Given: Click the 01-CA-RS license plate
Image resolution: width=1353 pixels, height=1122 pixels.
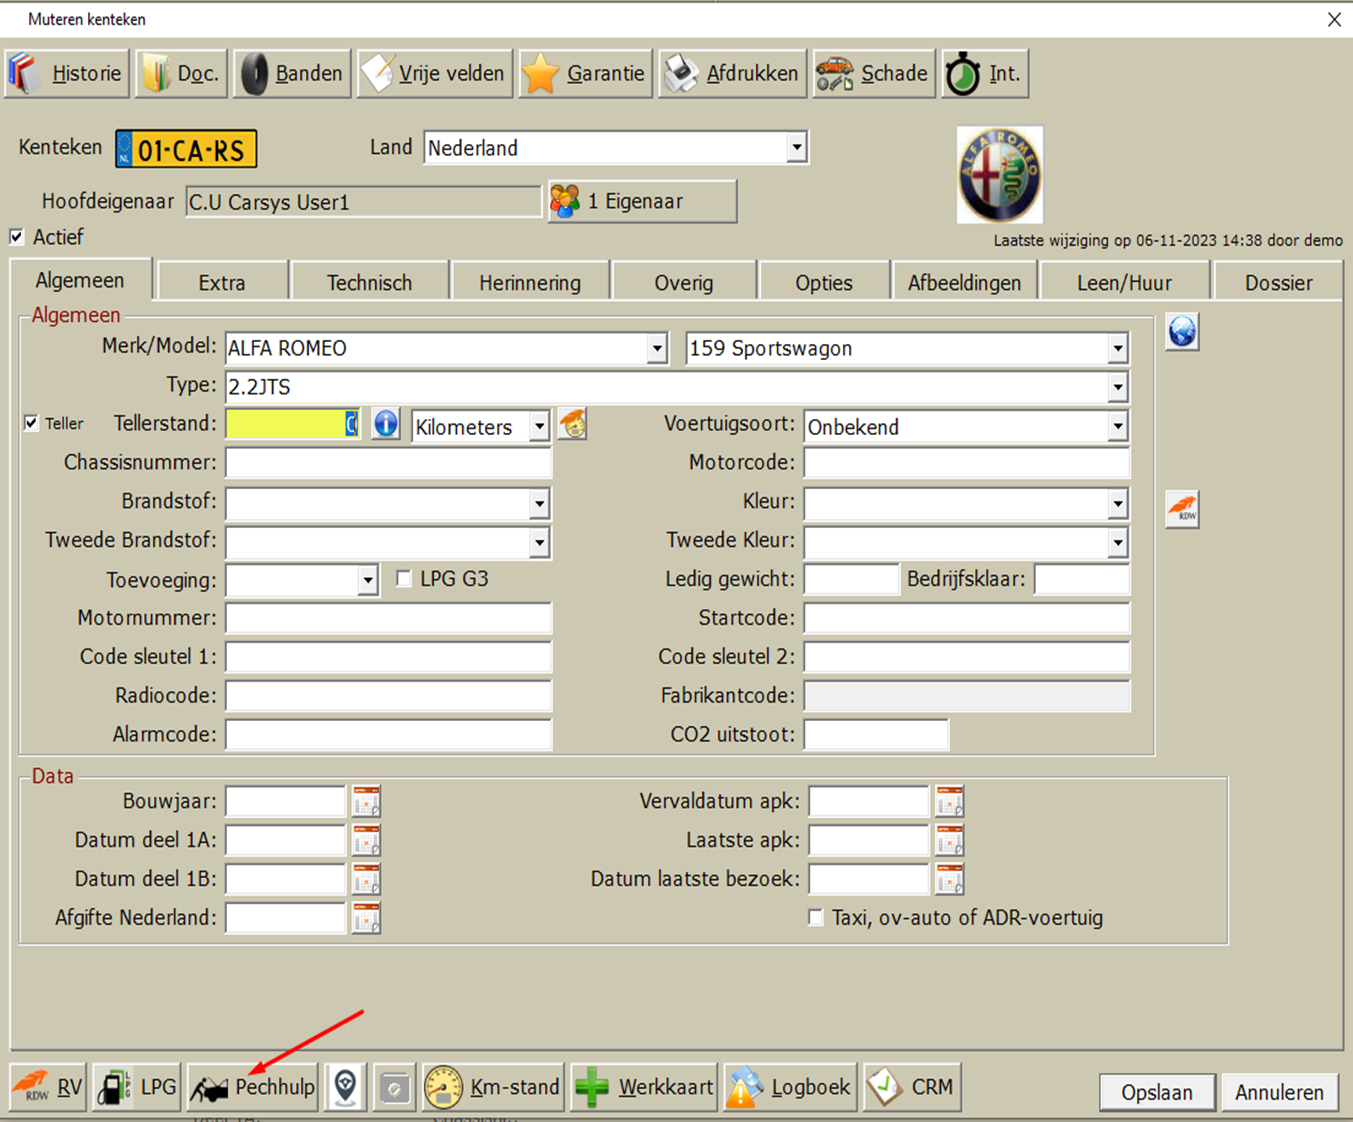Looking at the screenshot, I should [x=186, y=149].
